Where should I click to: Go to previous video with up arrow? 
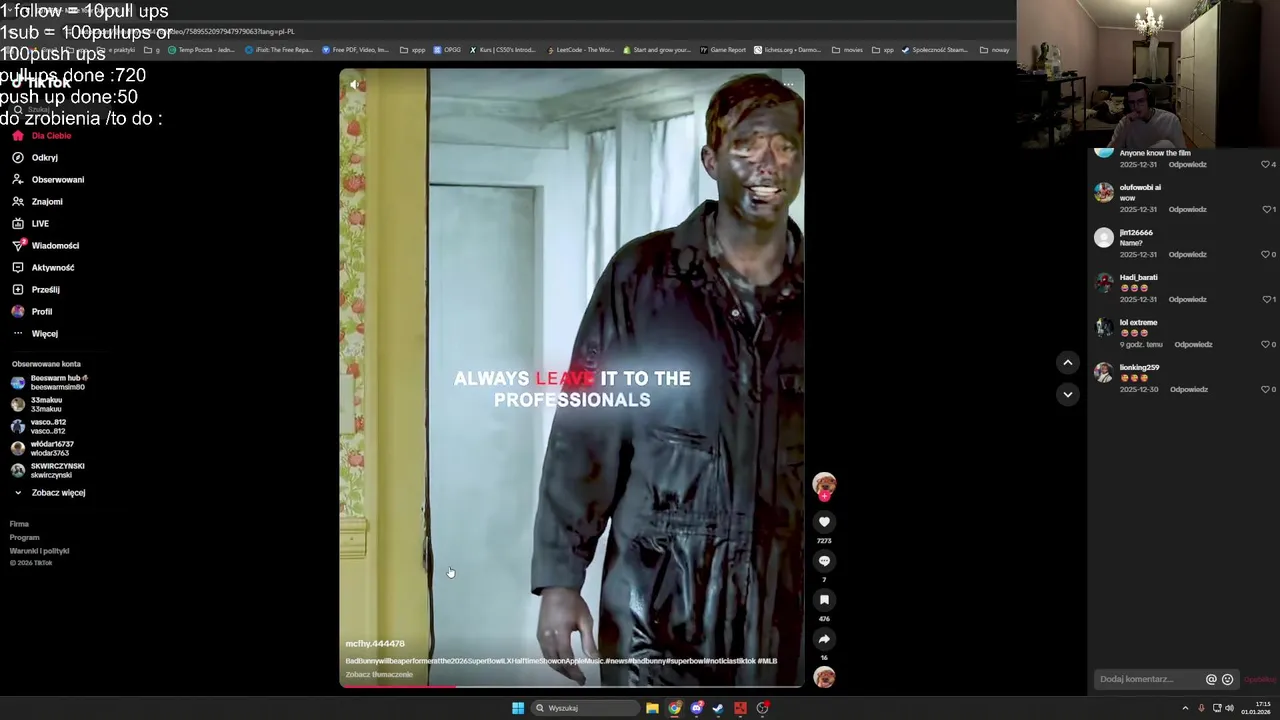coord(1067,362)
